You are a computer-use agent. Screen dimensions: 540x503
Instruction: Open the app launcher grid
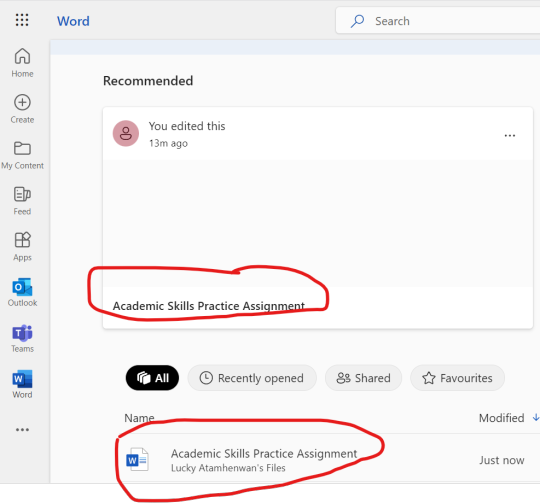[x=22, y=20]
